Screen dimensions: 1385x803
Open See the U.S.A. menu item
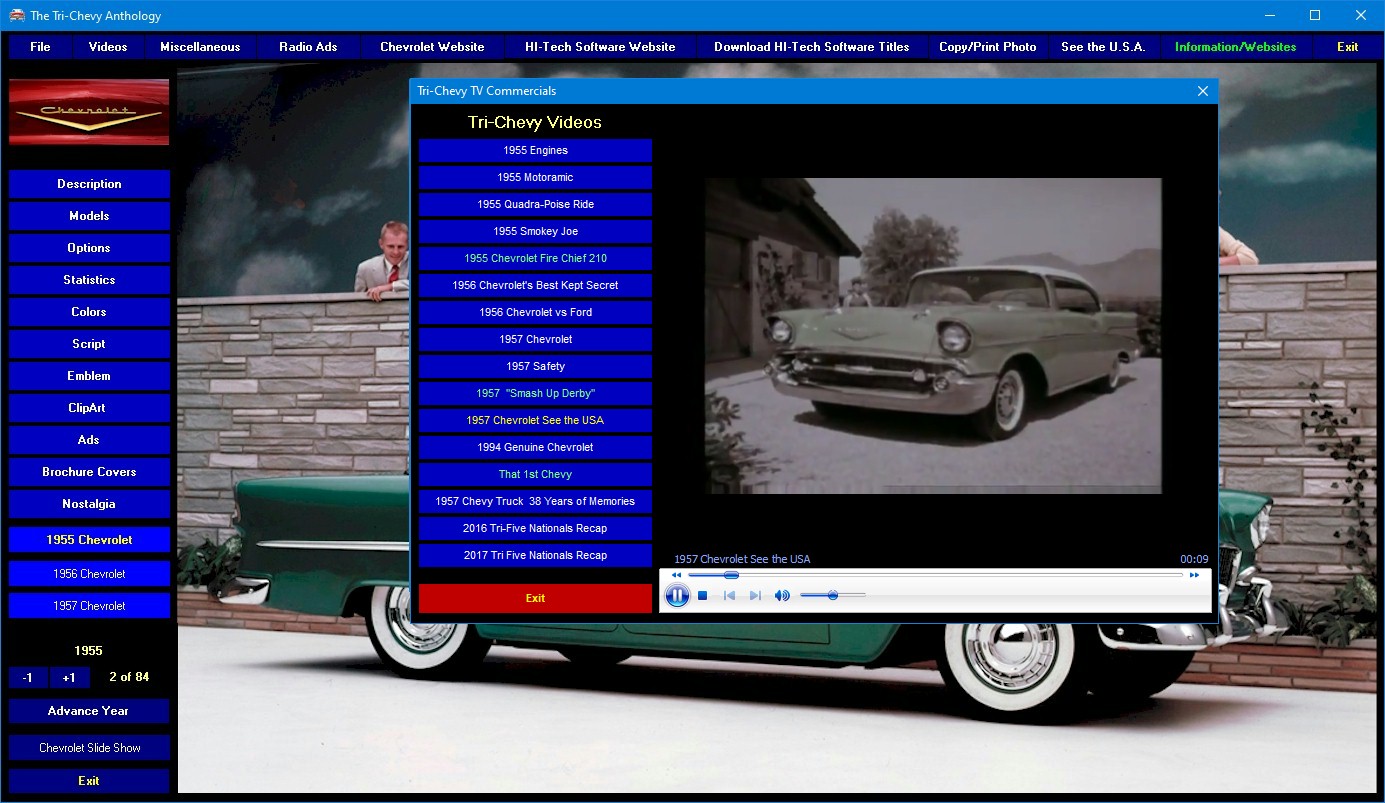1103,47
